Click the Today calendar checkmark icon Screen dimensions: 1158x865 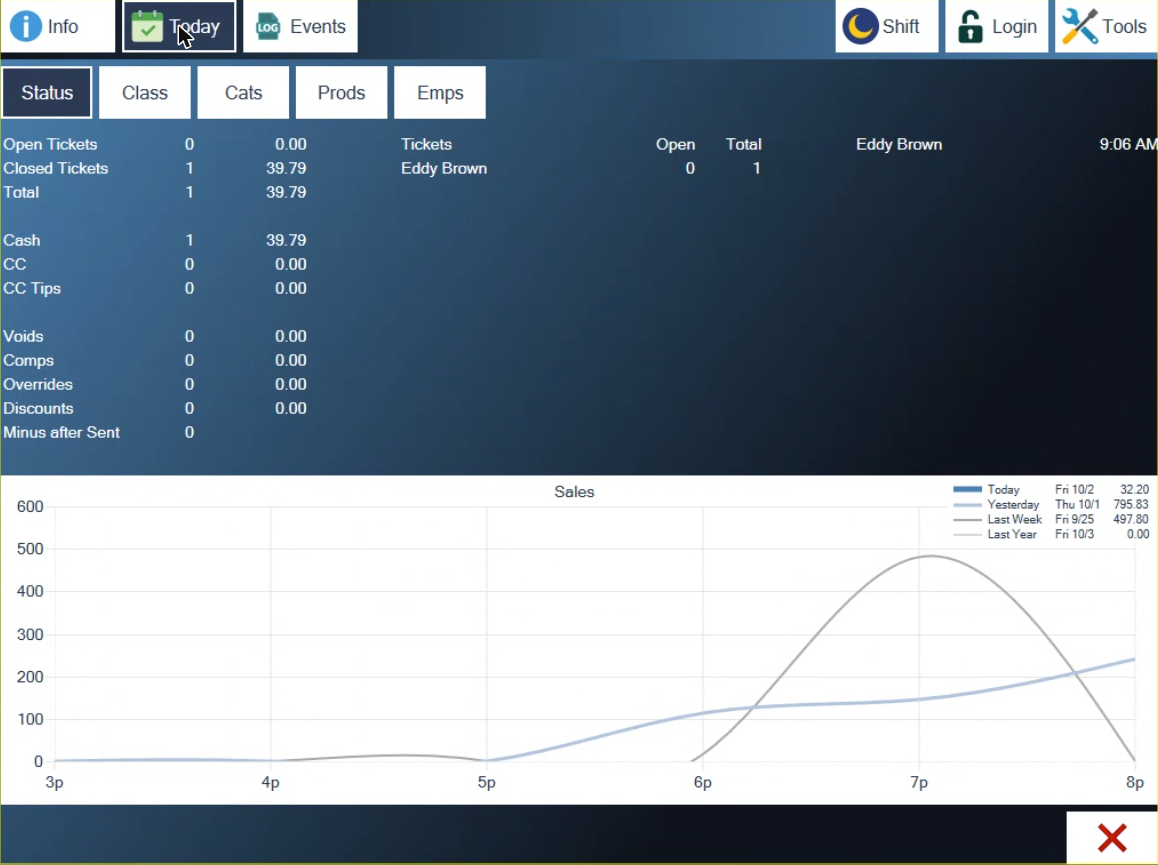(x=147, y=27)
